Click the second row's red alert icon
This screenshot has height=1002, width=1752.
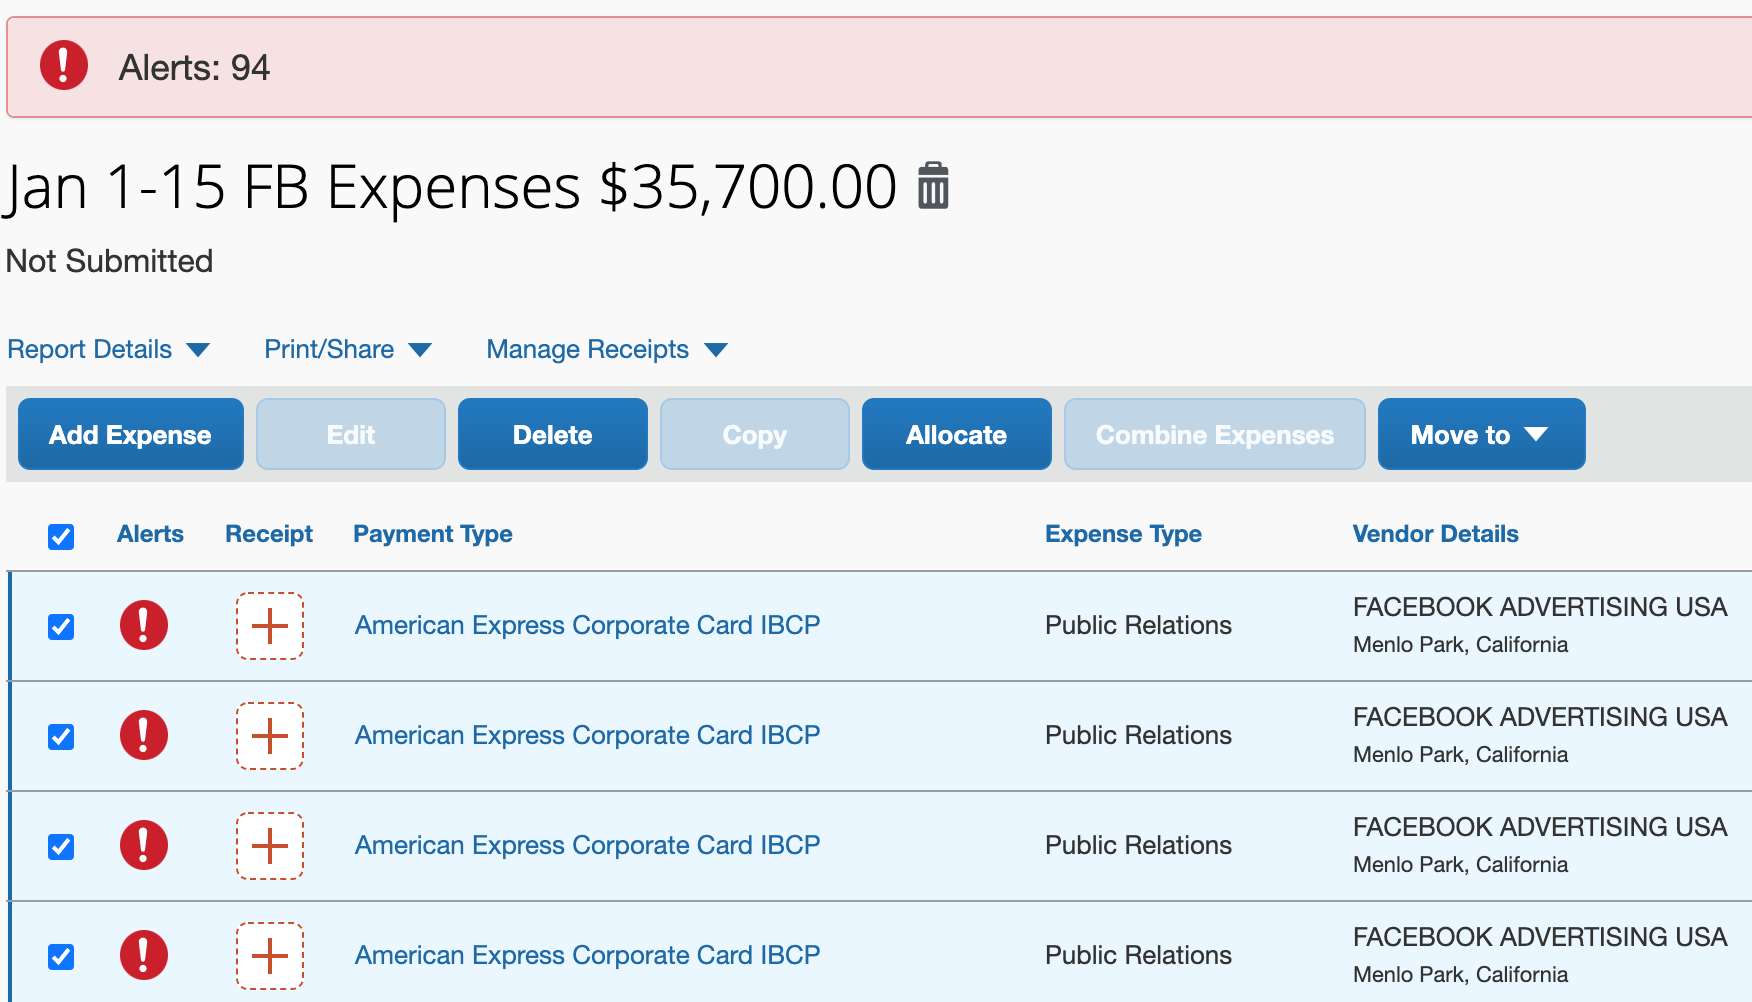tap(144, 736)
